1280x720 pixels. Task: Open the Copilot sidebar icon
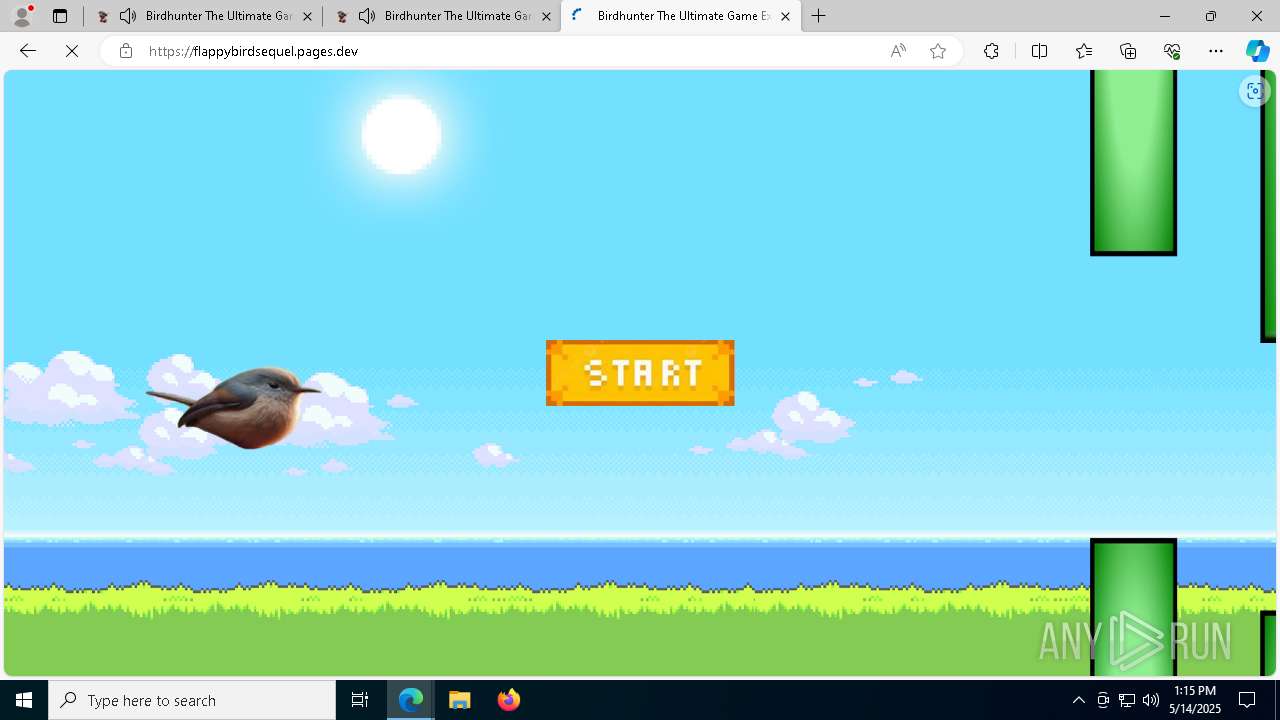coord(1258,51)
